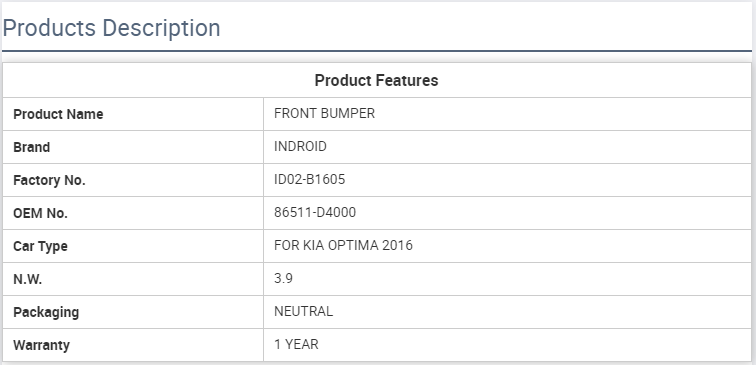
Task: Select FOR KIA OPTIMA 2016 text
Action: tap(343, 245)
